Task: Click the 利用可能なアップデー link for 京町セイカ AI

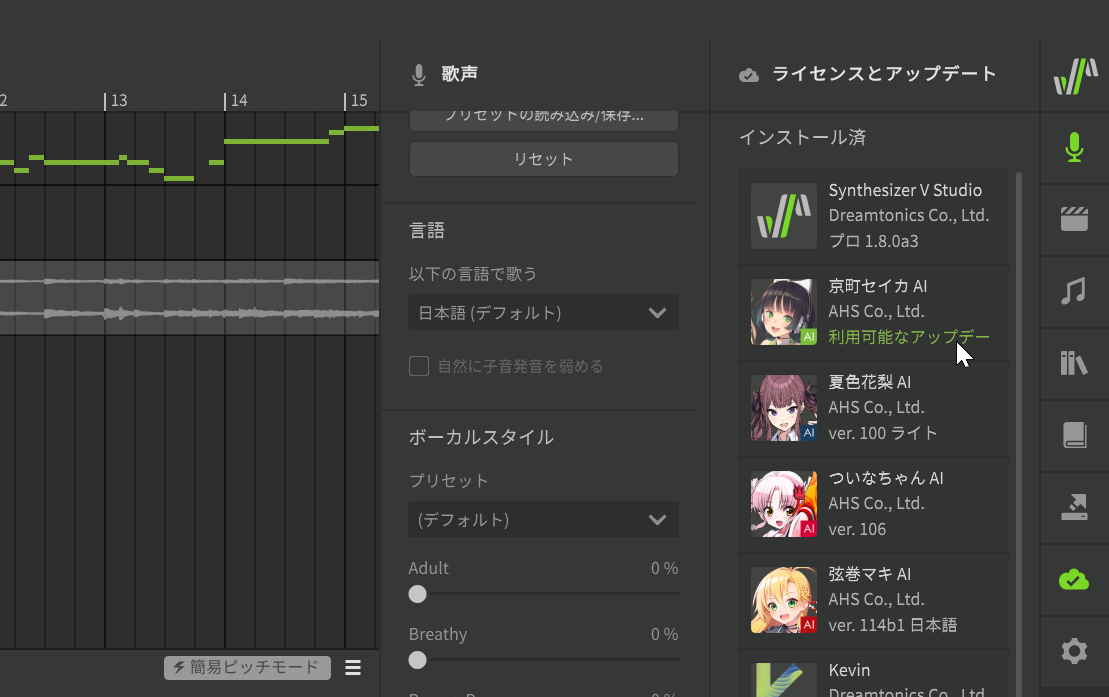Action: click(x=909, y=337)
